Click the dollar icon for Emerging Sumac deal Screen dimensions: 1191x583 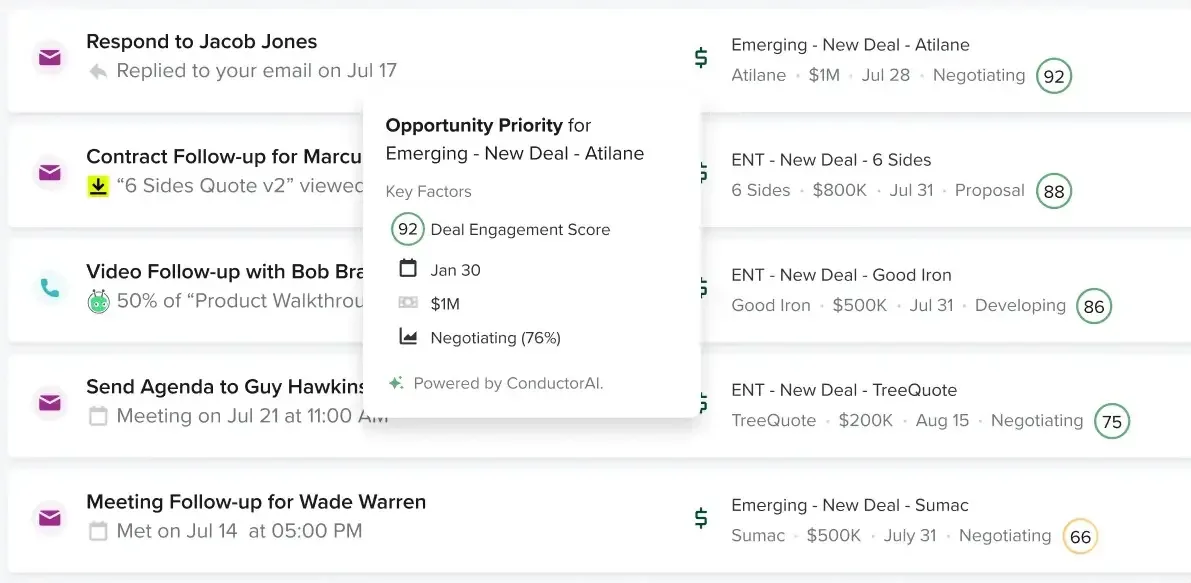pyautogui.click(x=701, y=518)
